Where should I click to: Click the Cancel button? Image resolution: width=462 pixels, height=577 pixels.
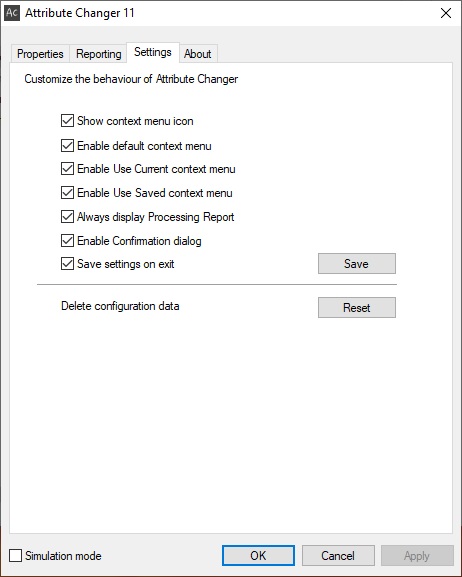click(338, 555)
